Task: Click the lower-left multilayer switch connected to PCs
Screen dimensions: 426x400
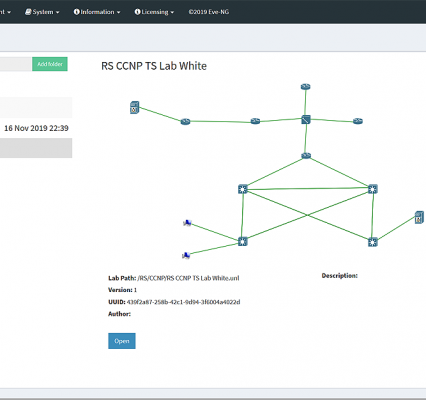Action: coord(243,242)
